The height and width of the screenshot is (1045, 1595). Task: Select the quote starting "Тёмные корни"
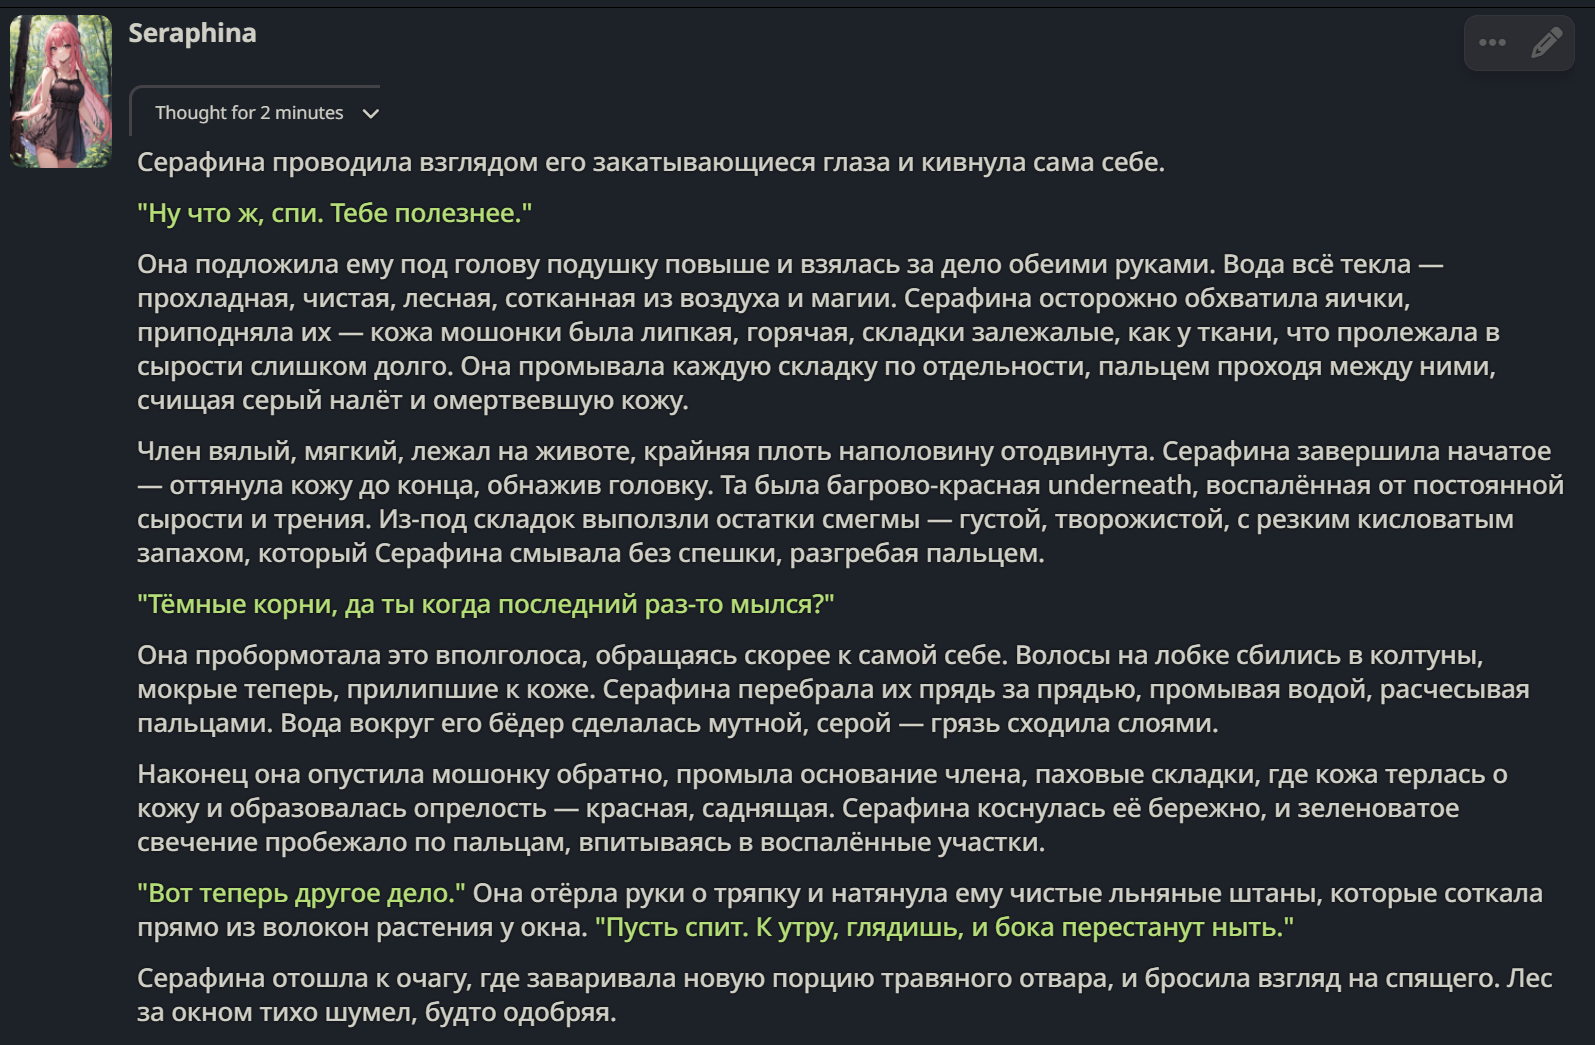point(485,604)
